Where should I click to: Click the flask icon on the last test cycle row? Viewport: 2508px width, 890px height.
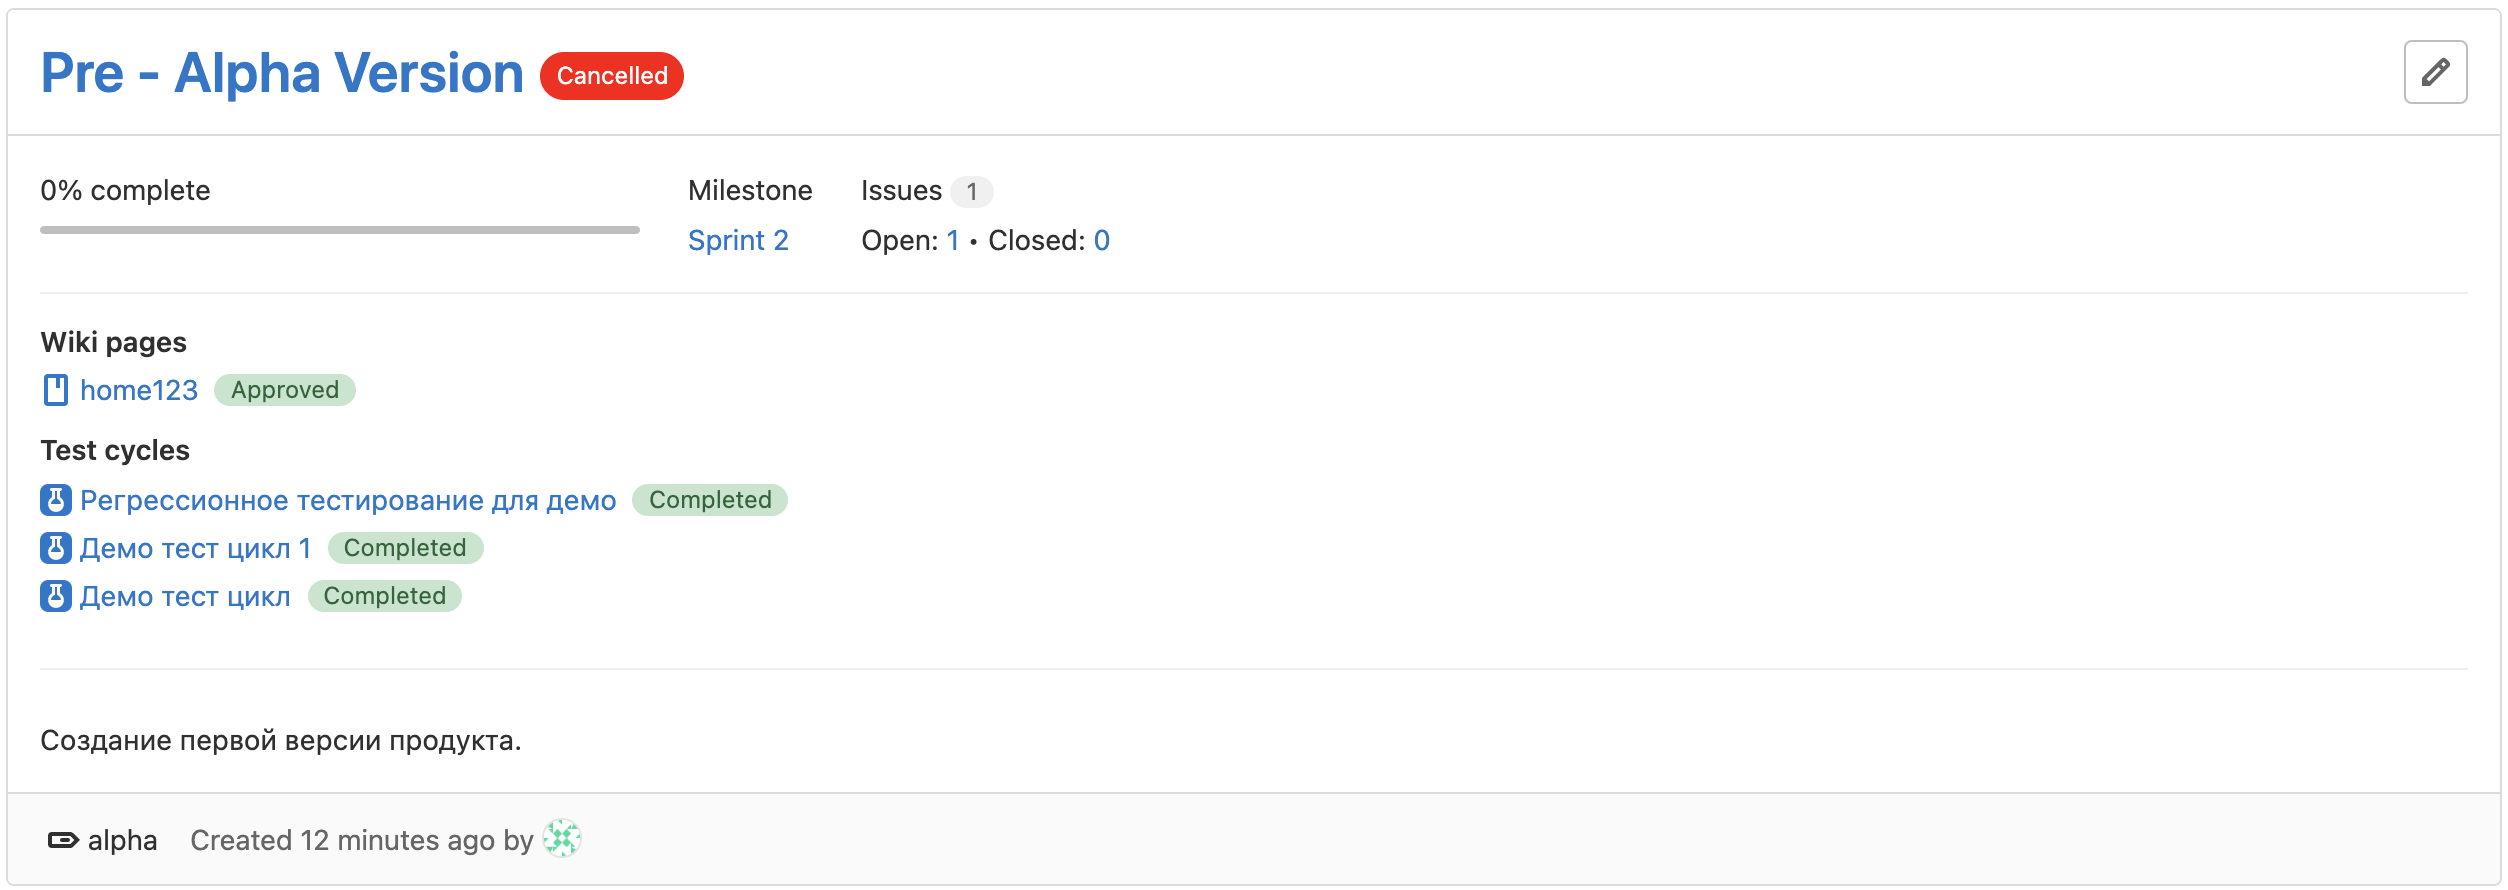pos(56,596)
